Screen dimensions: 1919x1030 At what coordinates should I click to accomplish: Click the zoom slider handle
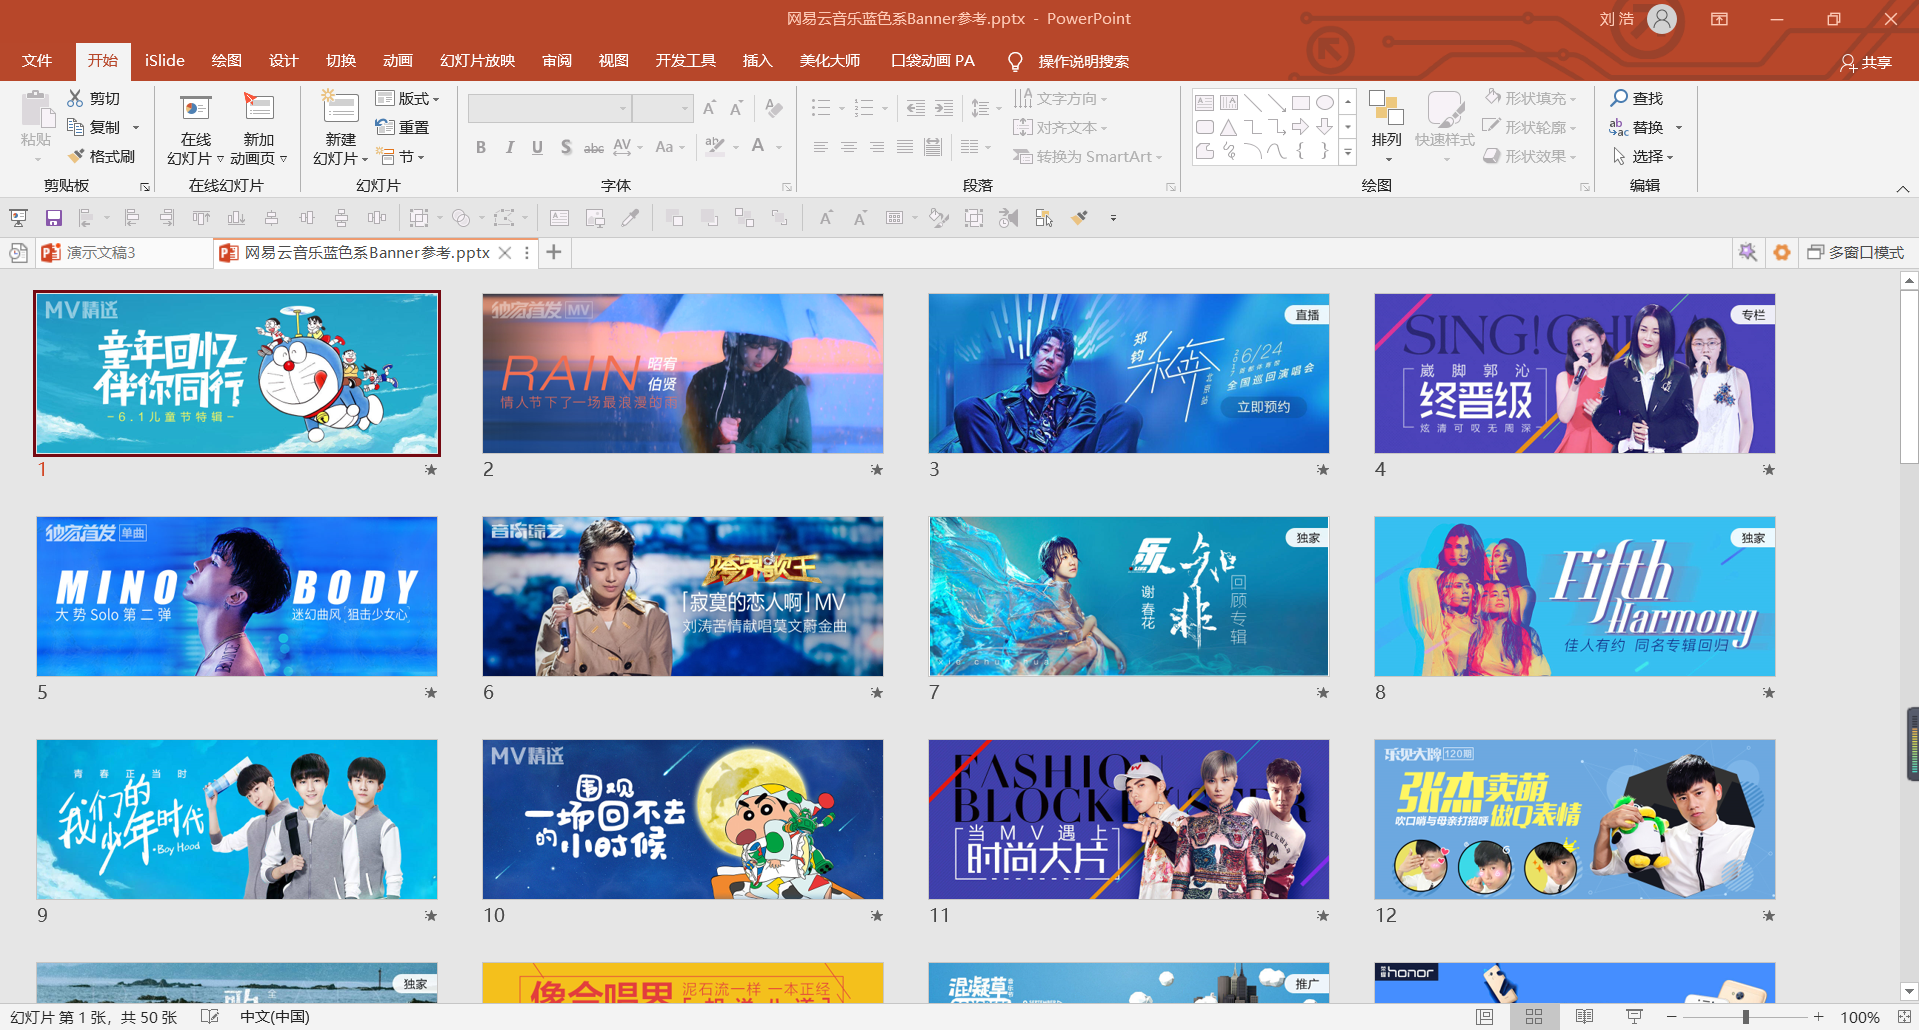[x=1745, y=1017]
